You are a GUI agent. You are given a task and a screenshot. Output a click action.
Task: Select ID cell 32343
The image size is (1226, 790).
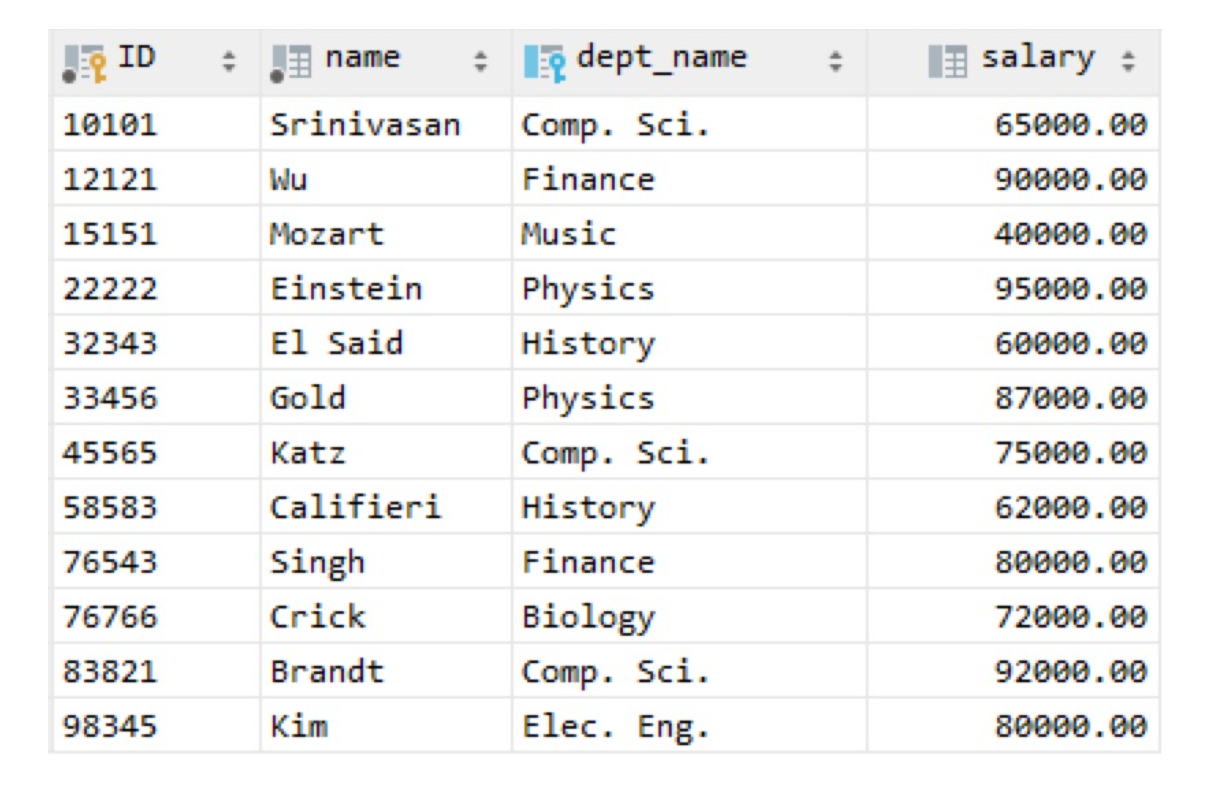point(155,343)
